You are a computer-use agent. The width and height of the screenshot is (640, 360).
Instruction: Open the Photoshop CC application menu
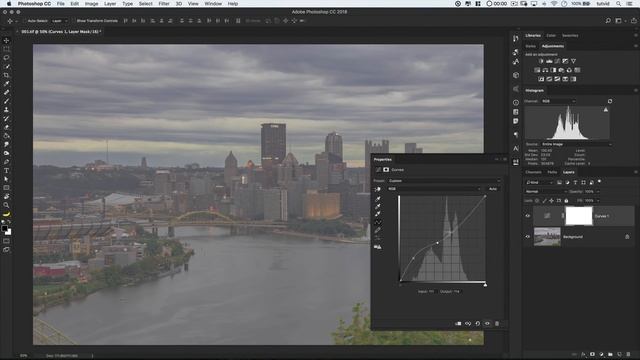[x=34, y=4]
